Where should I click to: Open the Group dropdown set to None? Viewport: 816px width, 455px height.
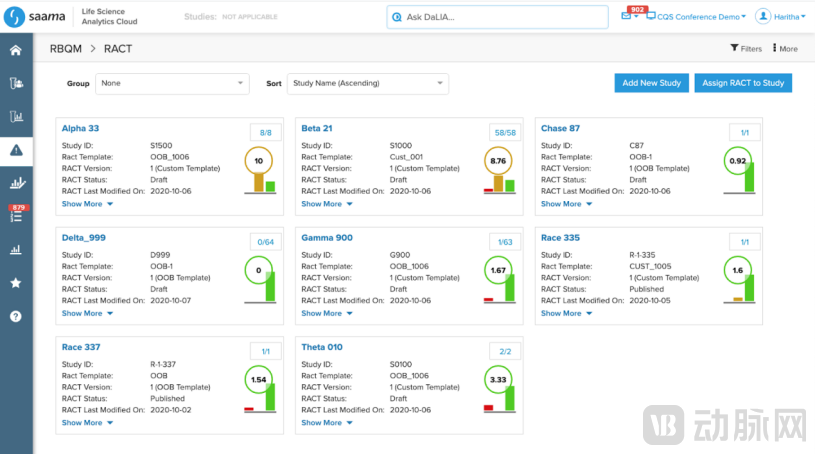click(x=172, y=84)
